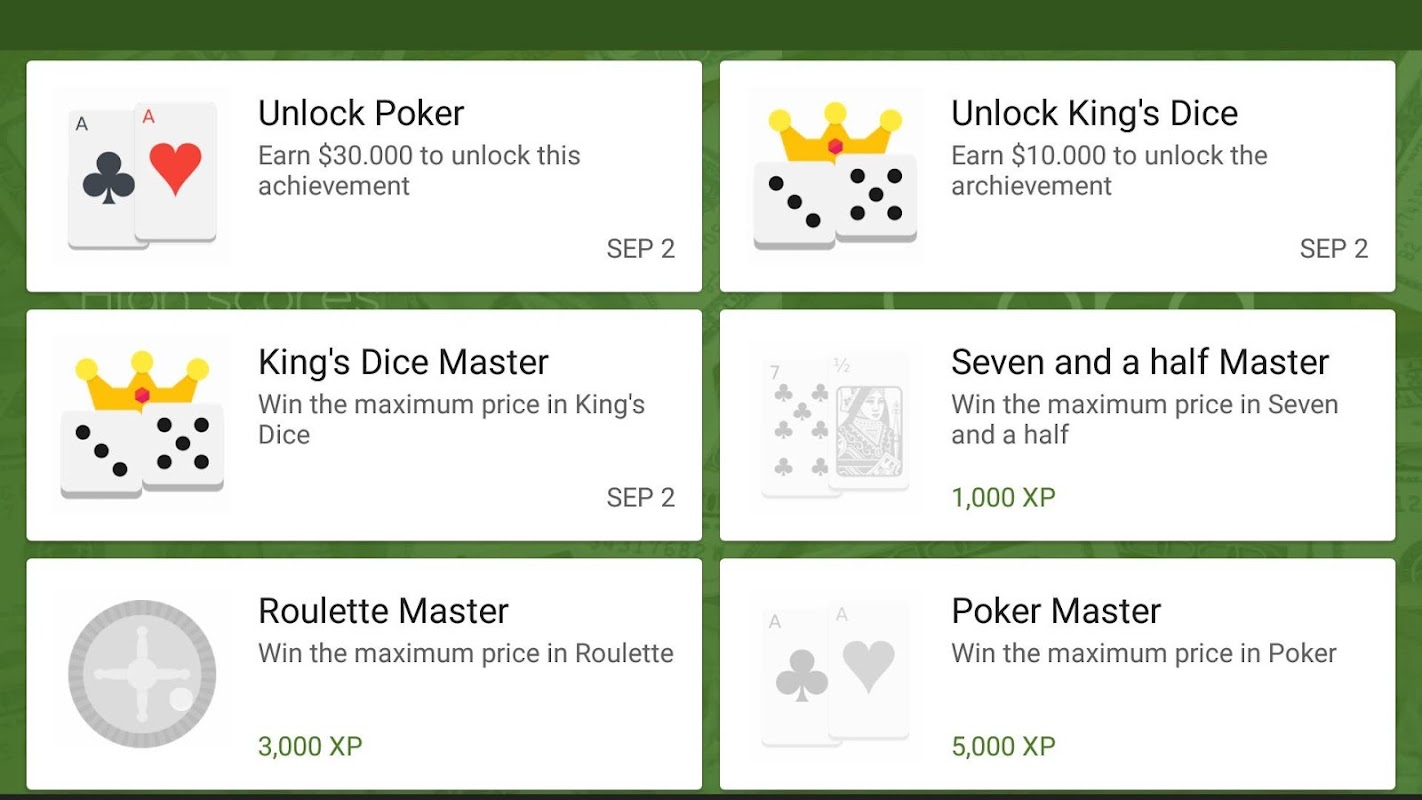The image size is (1422, 800).
Task: Click SEP 2 date on Unlock Poker card
Action: pos(640,249)
